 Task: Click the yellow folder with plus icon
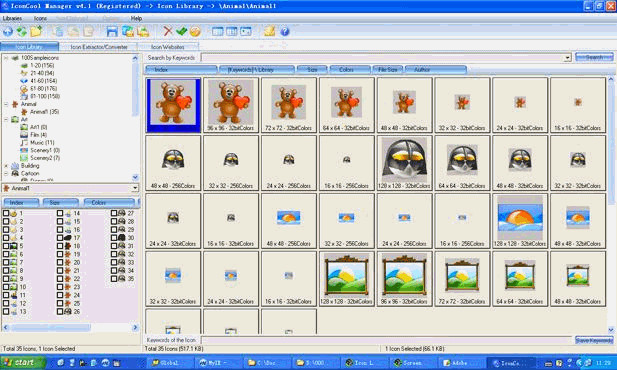tap(36, 31)
